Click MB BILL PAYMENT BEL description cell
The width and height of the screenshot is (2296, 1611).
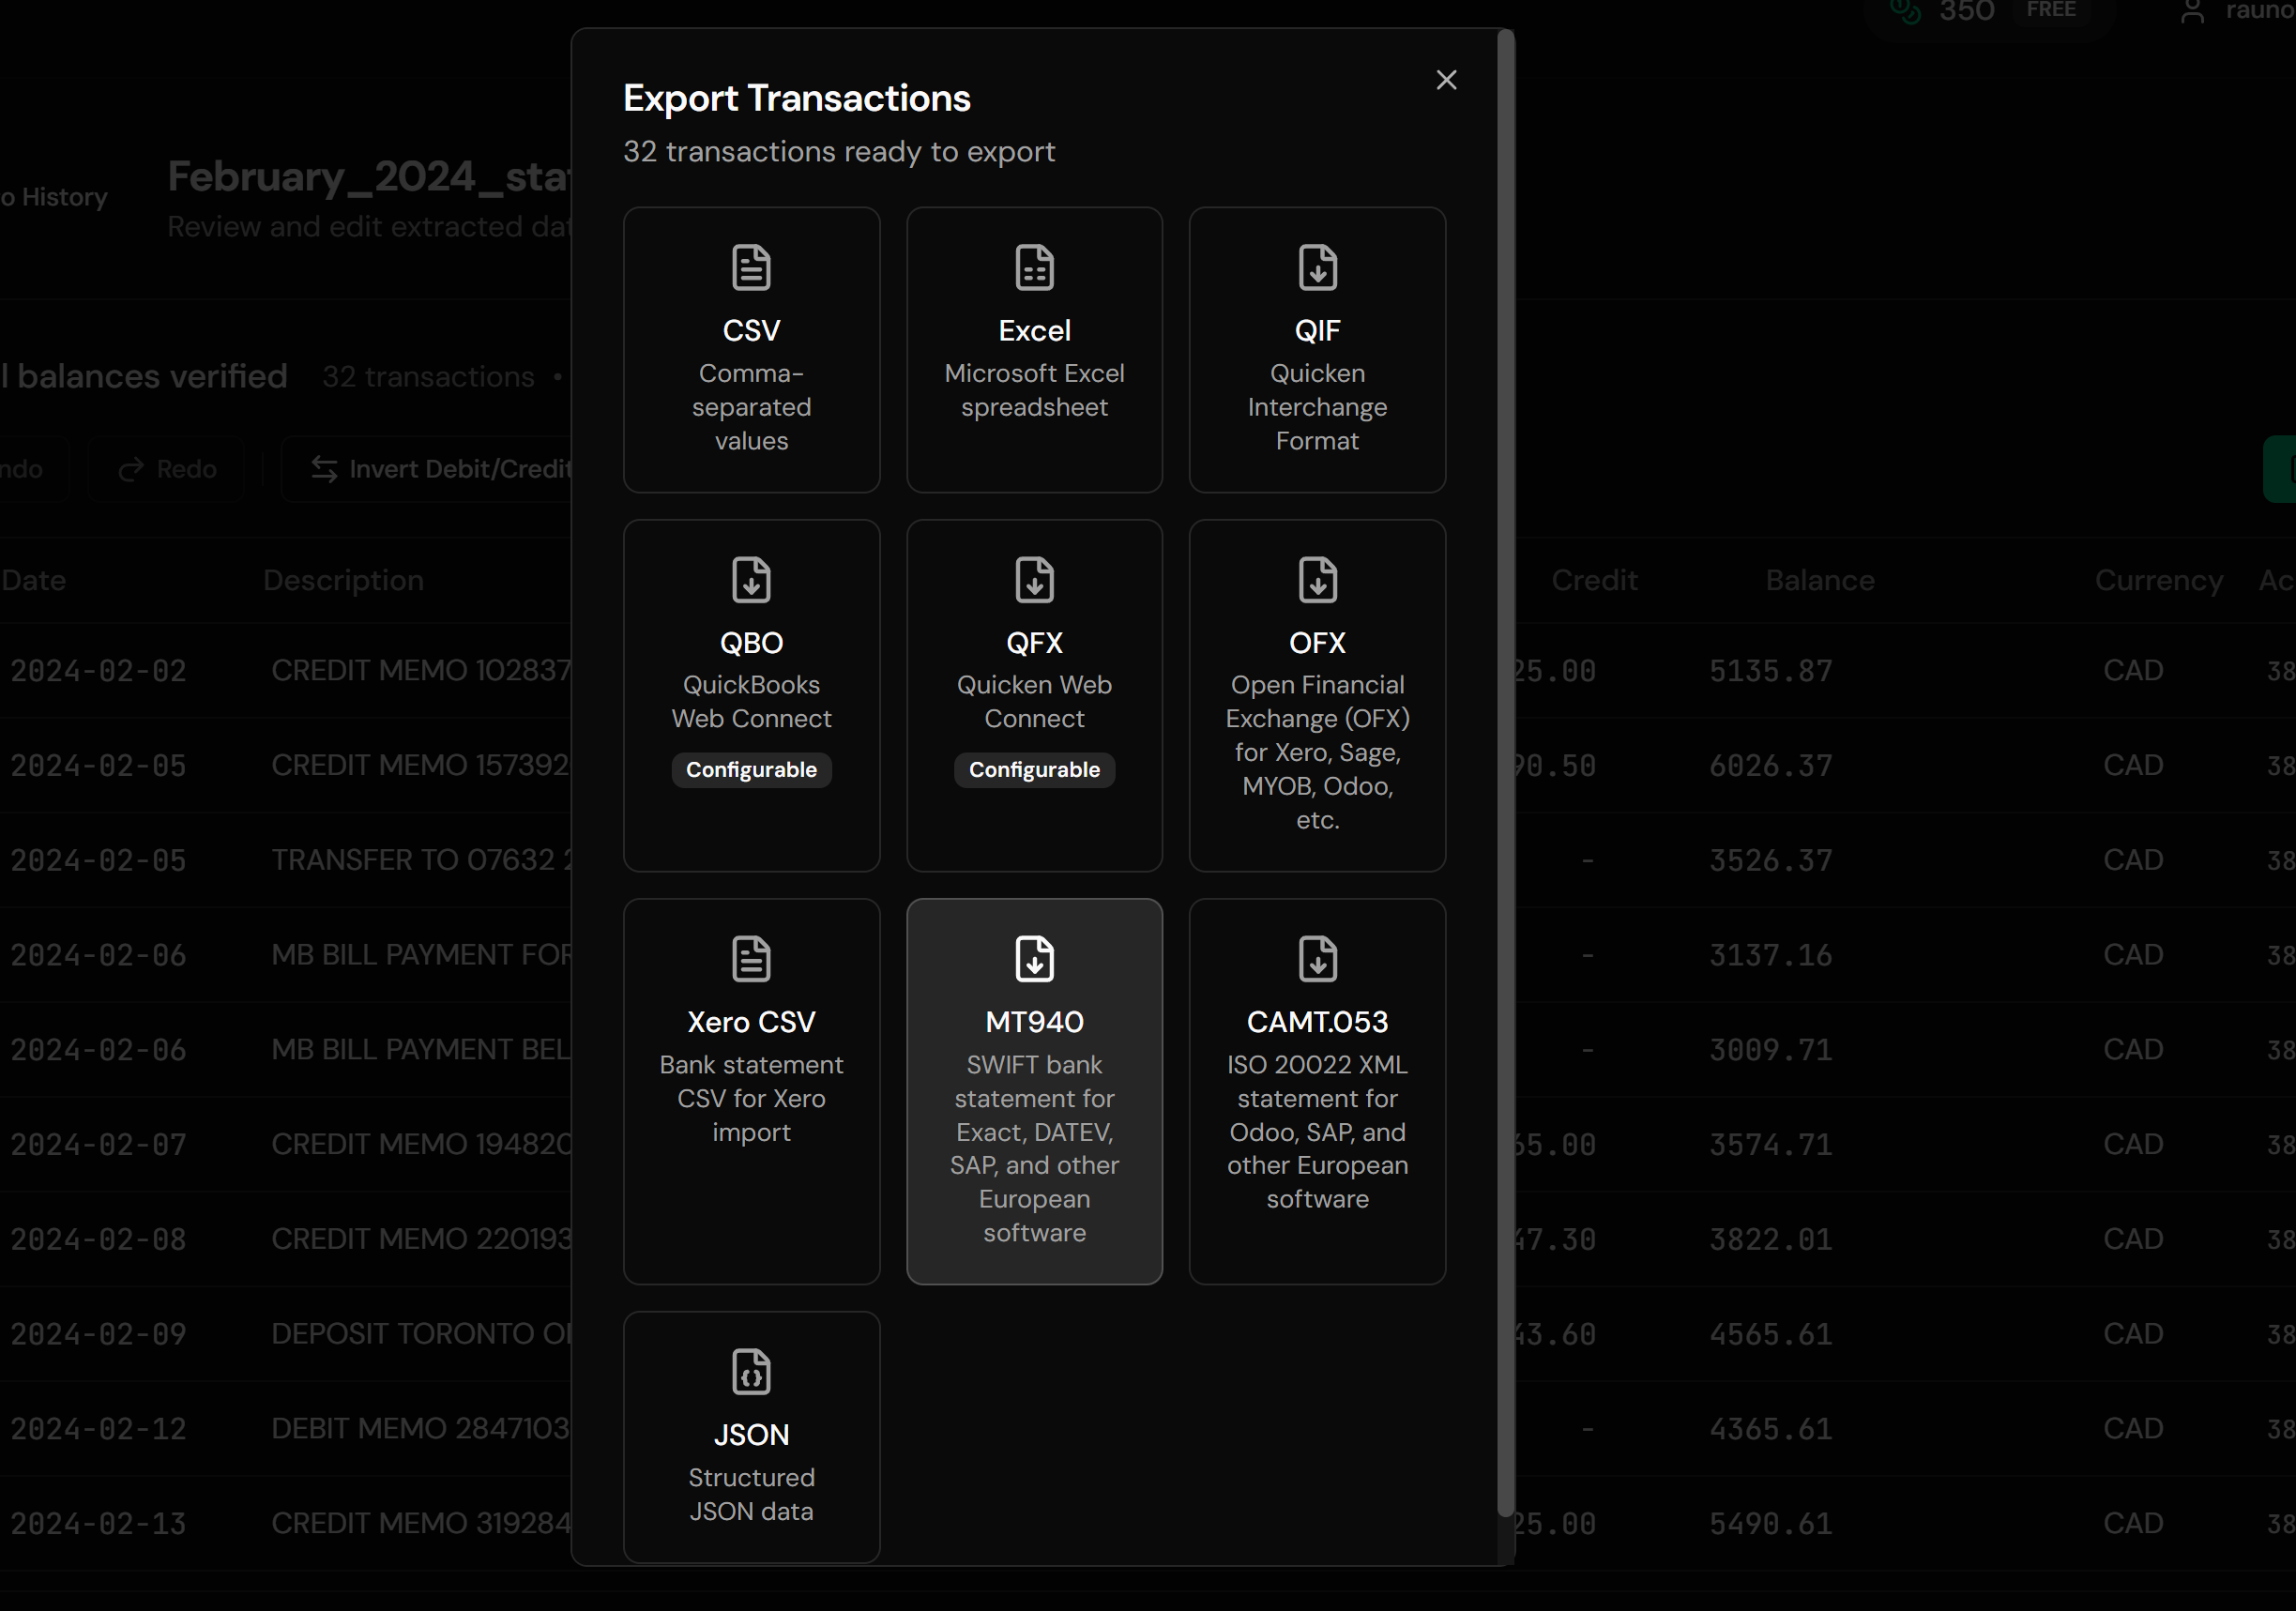click(x=421, y=1050)
